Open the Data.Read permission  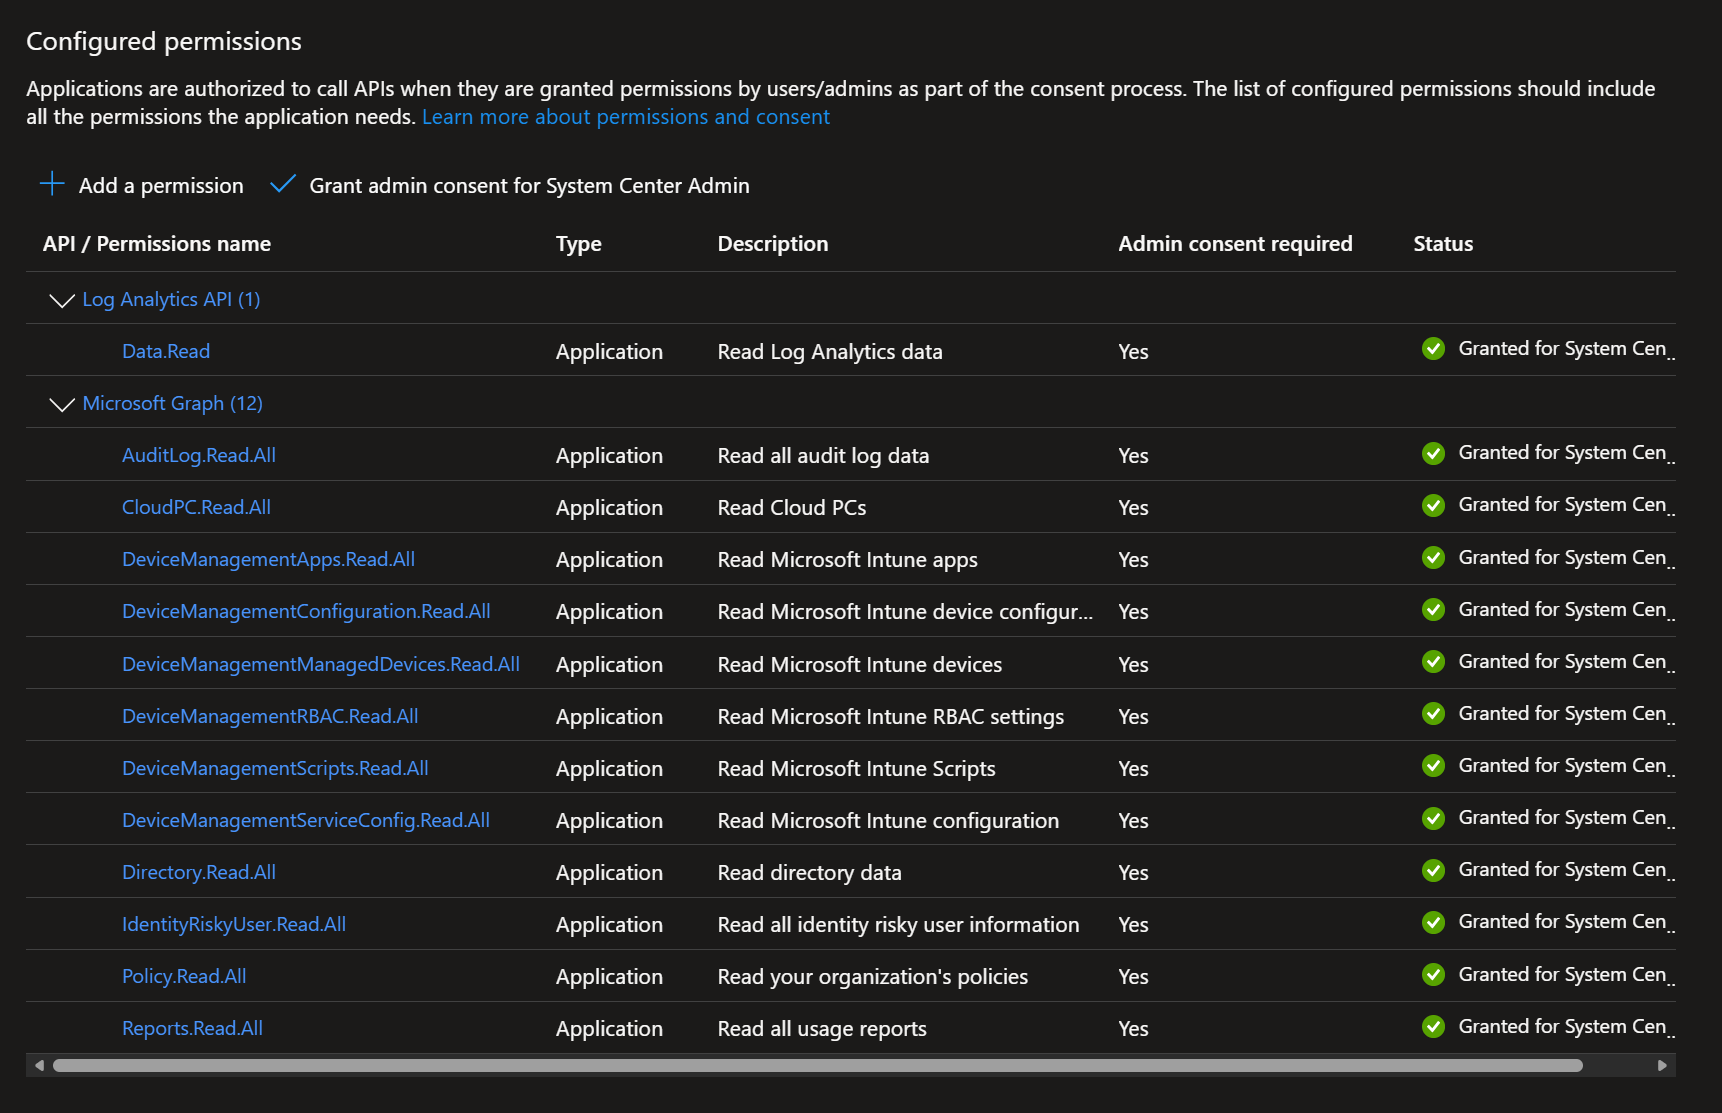click(x=166, y=351)
